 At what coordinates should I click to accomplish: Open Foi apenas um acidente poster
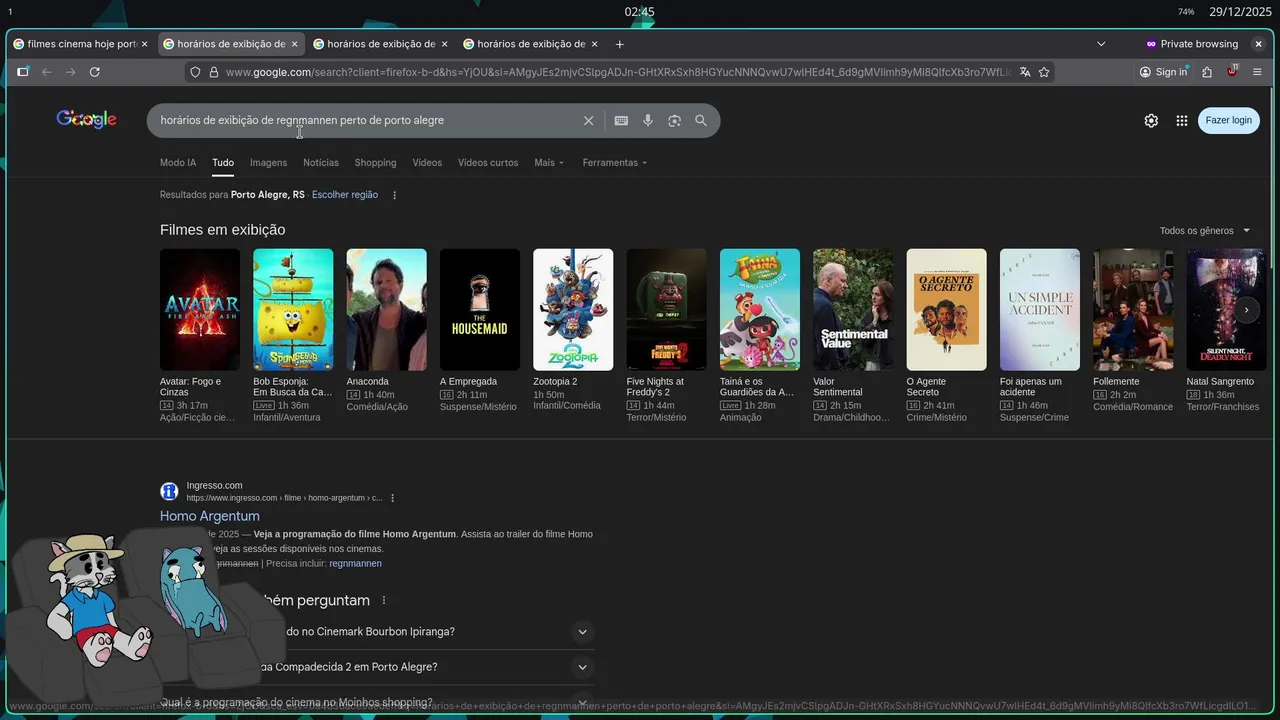(1040, 310)
